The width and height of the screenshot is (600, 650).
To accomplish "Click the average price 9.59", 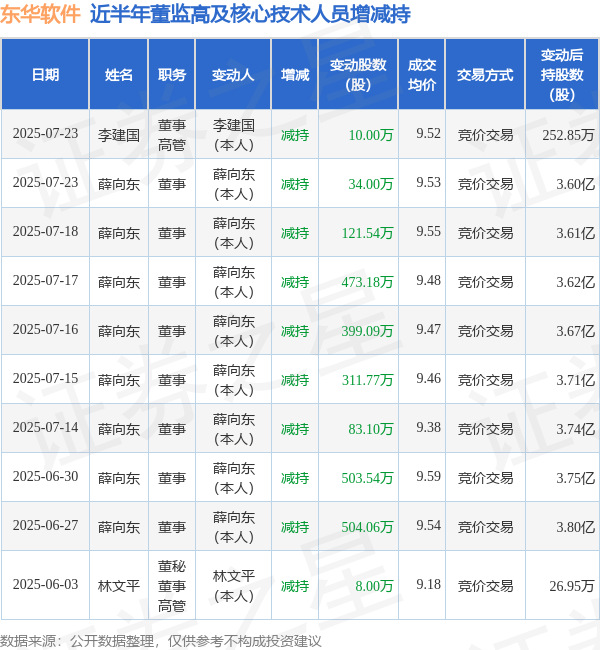I will coord(428,476).
